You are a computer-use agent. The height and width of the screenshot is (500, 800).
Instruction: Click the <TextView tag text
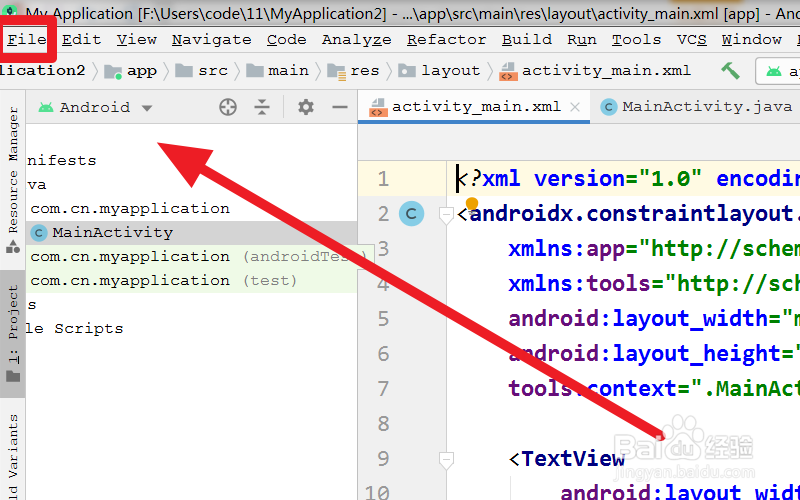566,459
